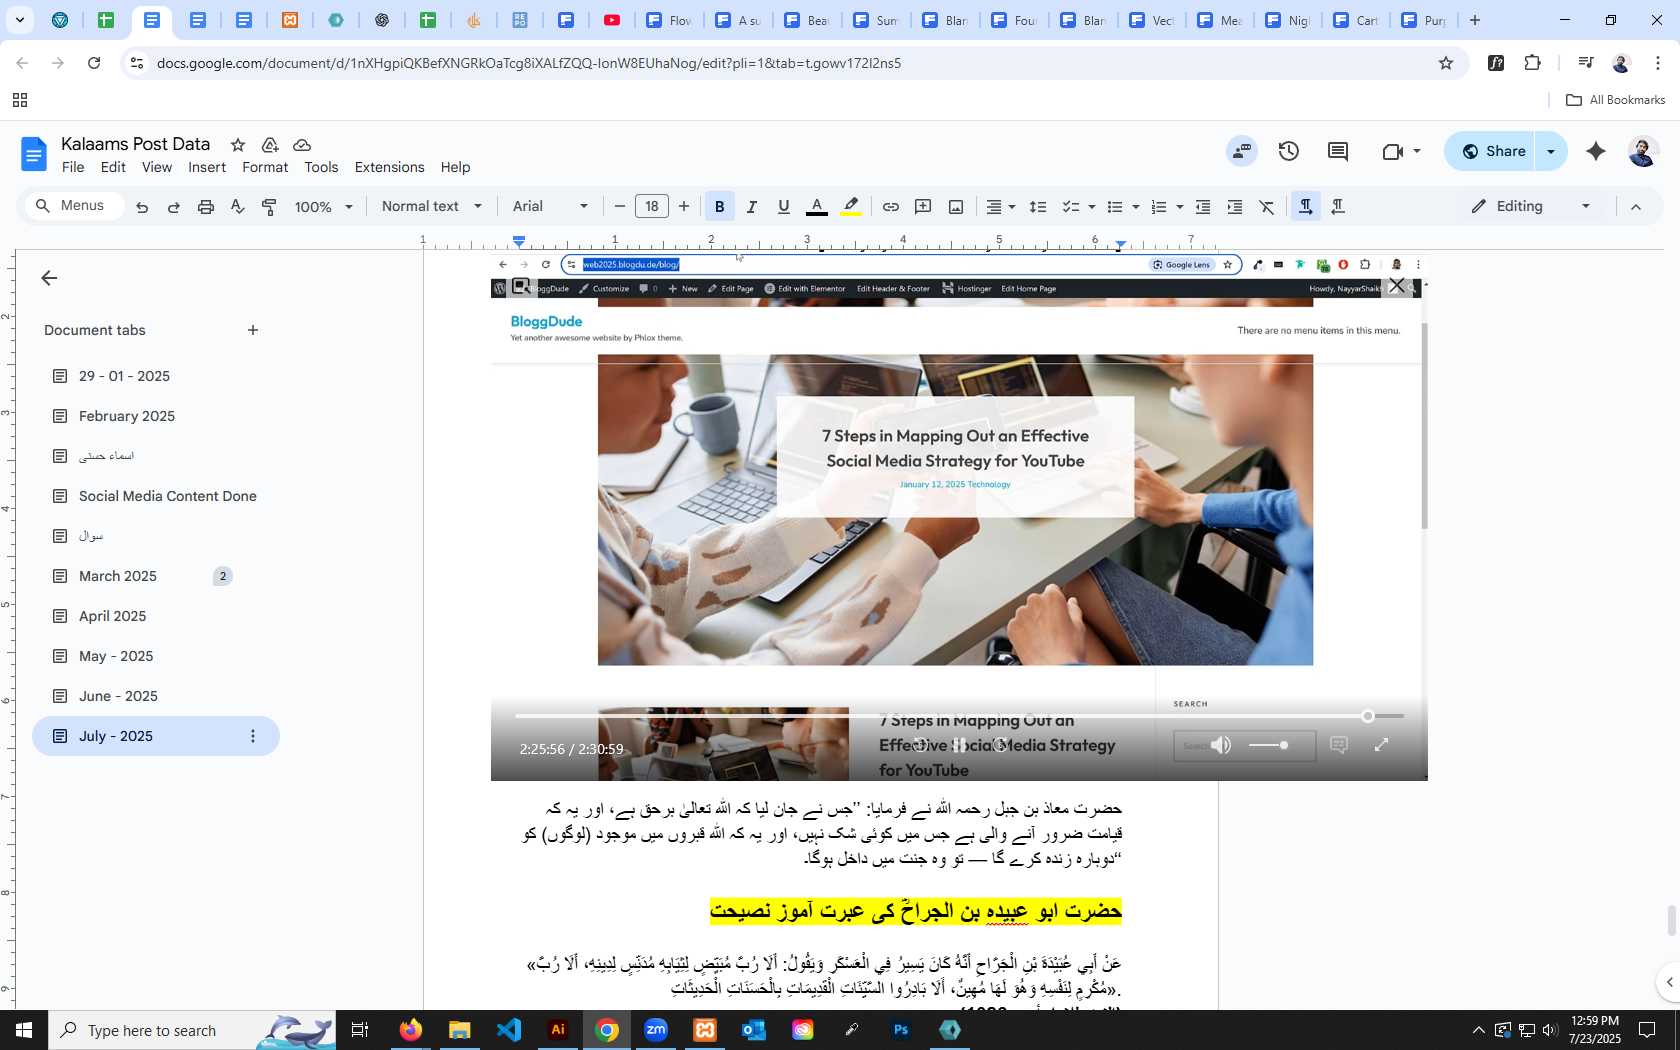Click the Insert link icon
This screenshot has height=1050, width=1680.
click(890, 207)
